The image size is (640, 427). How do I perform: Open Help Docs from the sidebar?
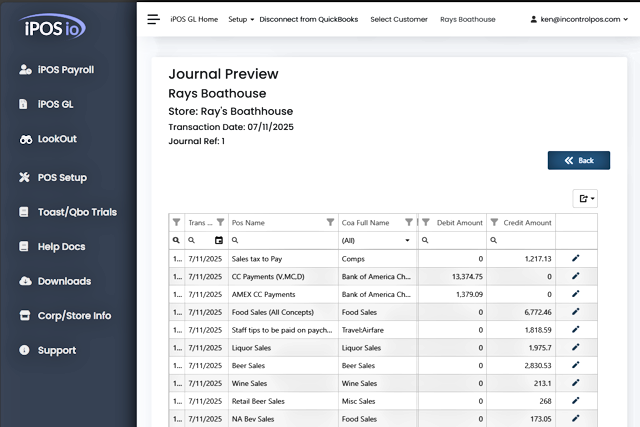tap(61, 246)
